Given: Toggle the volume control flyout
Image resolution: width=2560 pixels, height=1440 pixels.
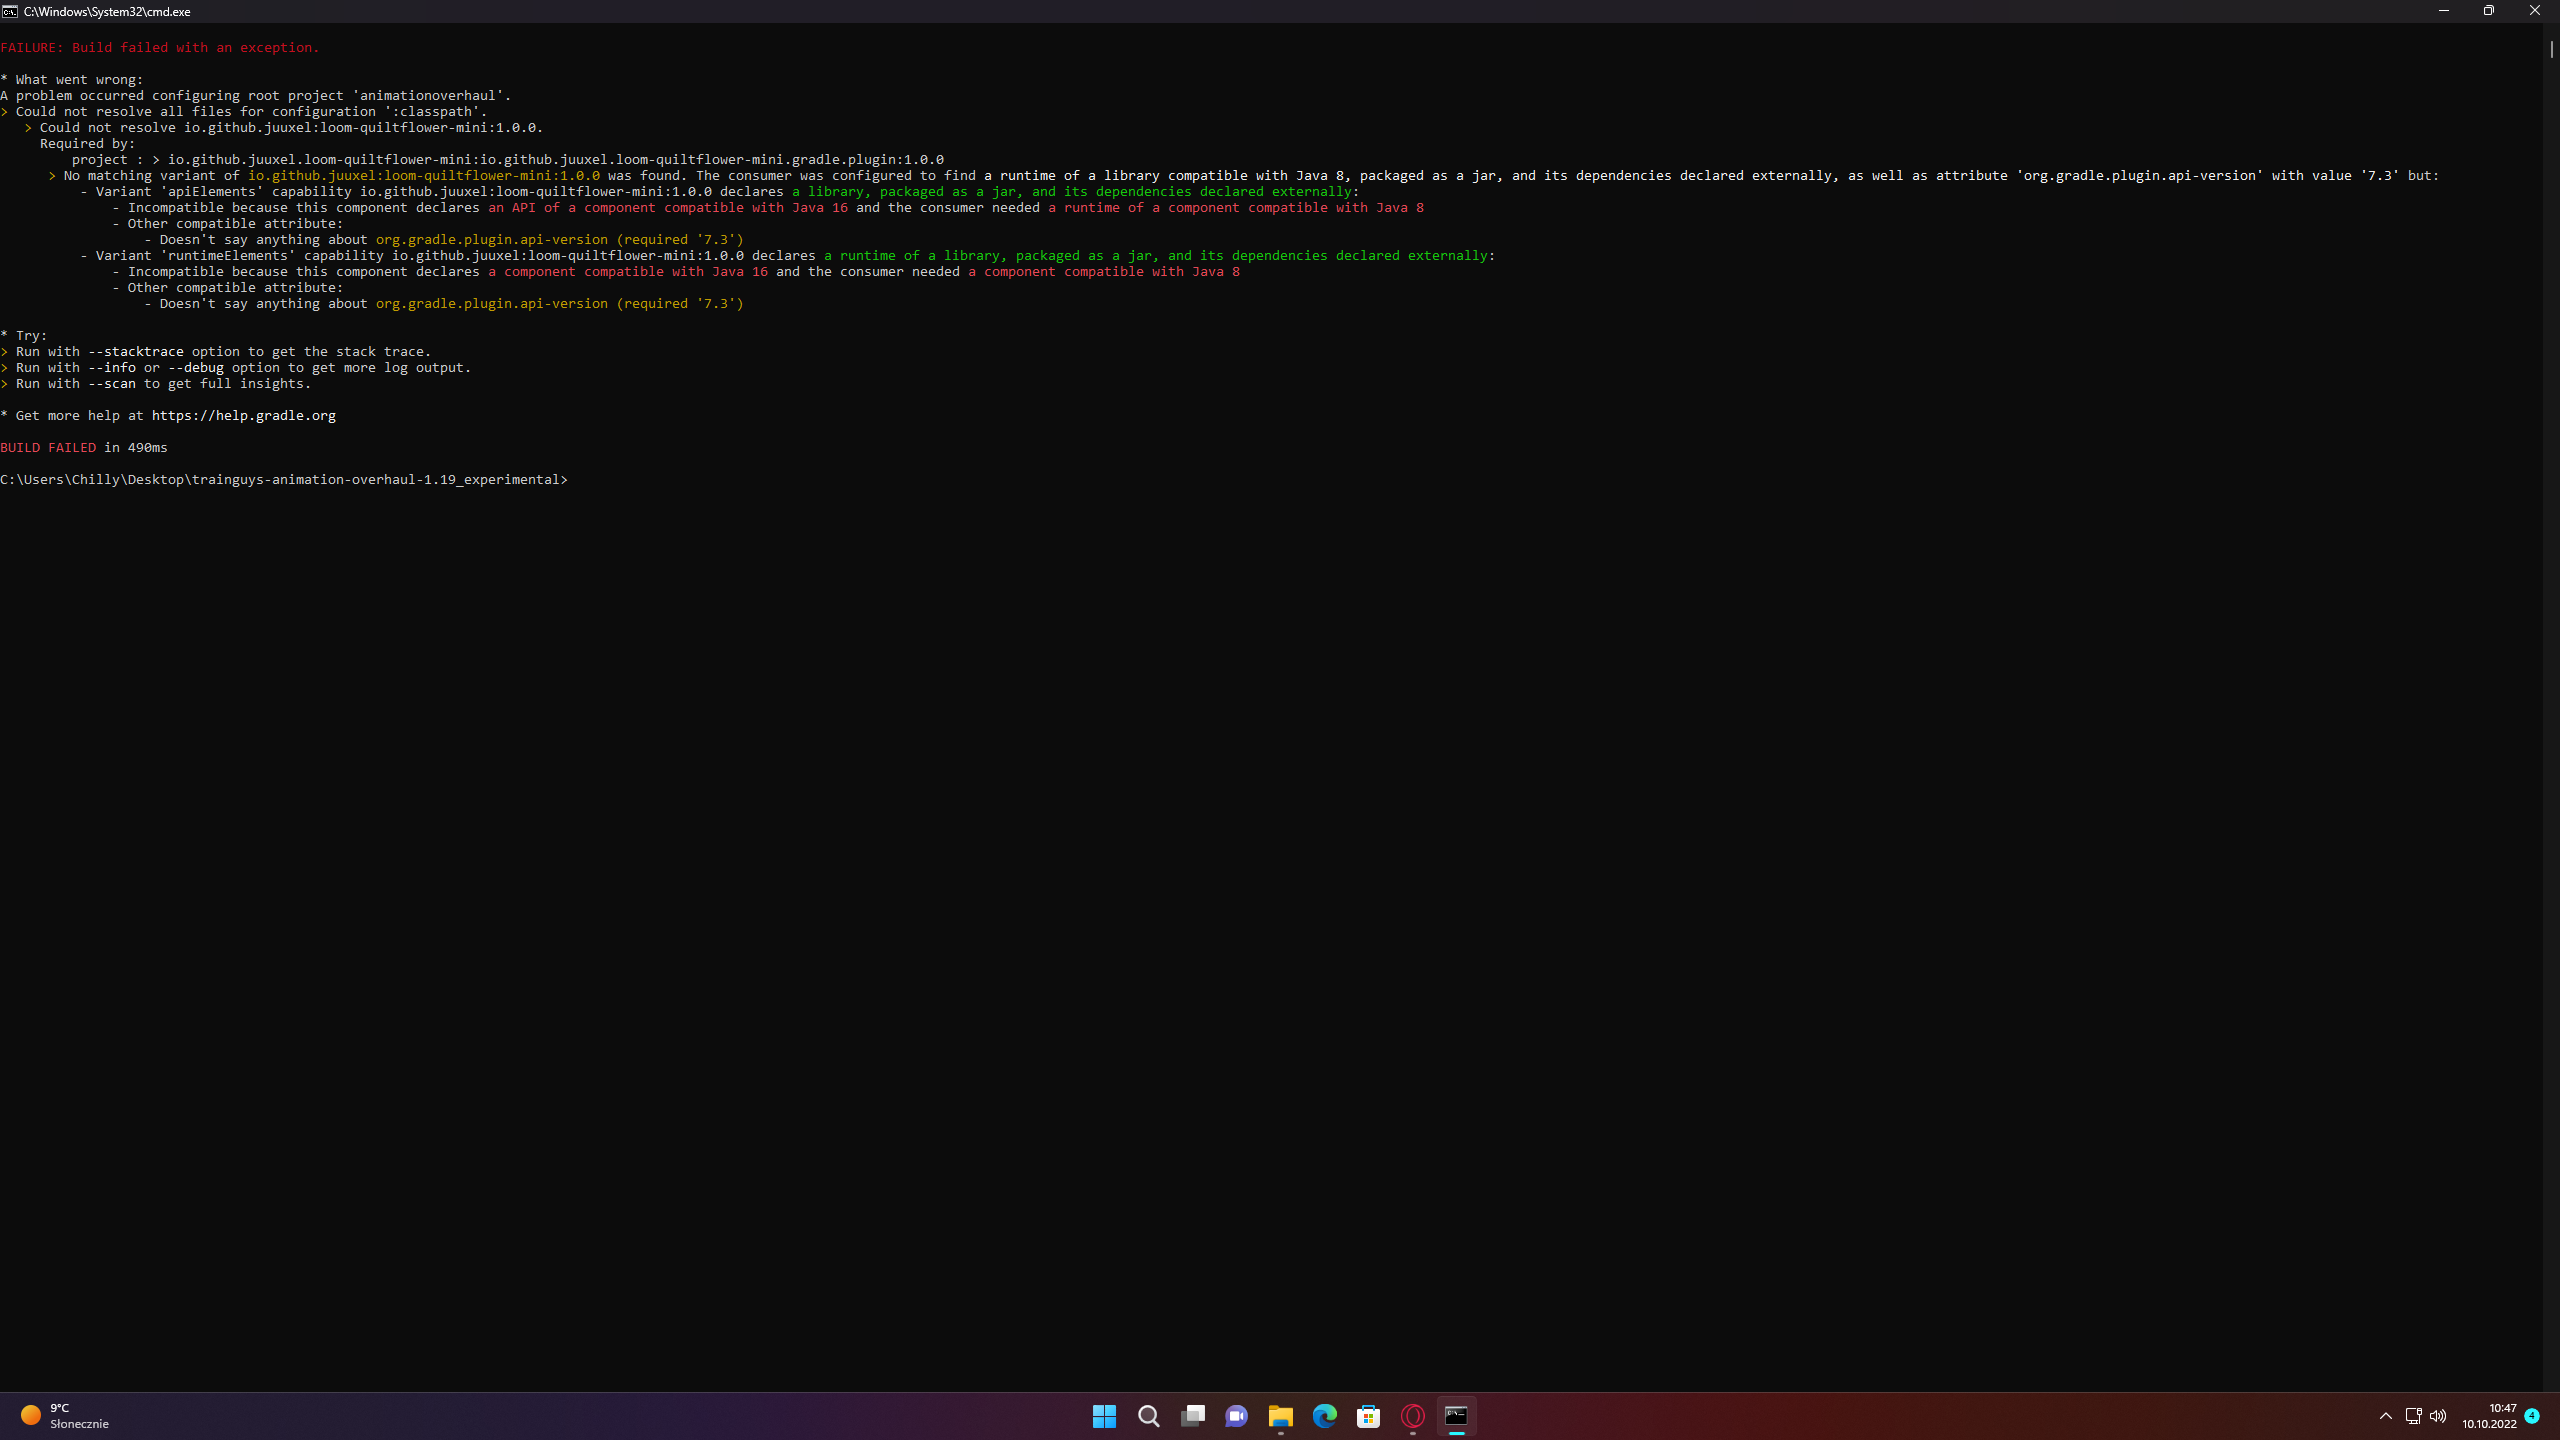Looking at the screenshot, I should click(2437, 1416).
